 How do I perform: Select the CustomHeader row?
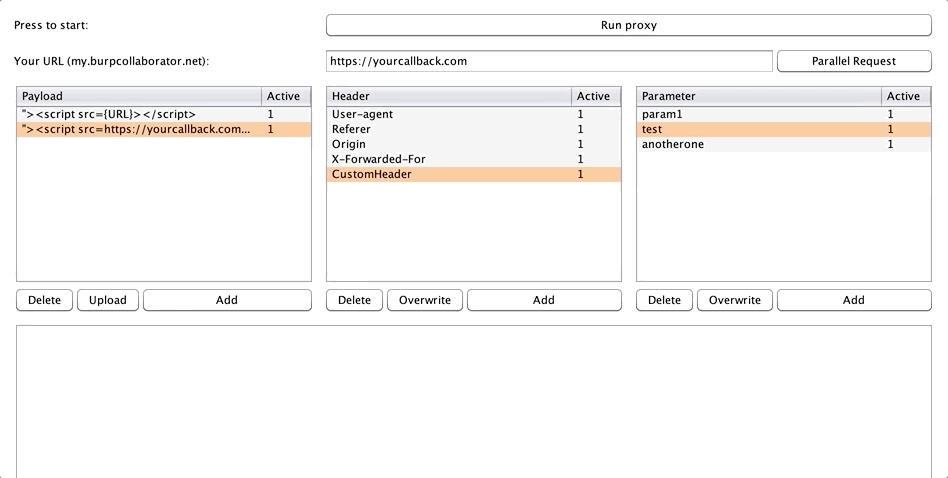pos(474,175)
